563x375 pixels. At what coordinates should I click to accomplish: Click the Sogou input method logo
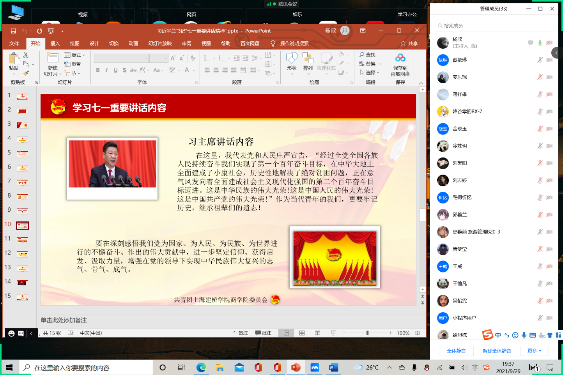(x=487, y=335)
